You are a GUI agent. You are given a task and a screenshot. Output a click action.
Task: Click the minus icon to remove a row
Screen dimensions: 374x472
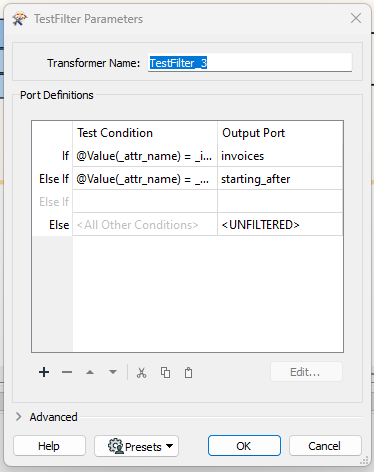pos(67,372)
